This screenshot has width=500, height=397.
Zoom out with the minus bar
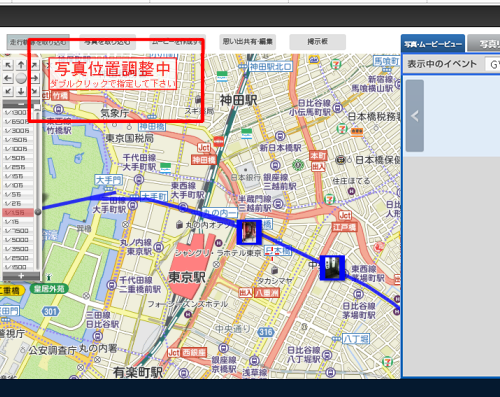click(21, 104)
